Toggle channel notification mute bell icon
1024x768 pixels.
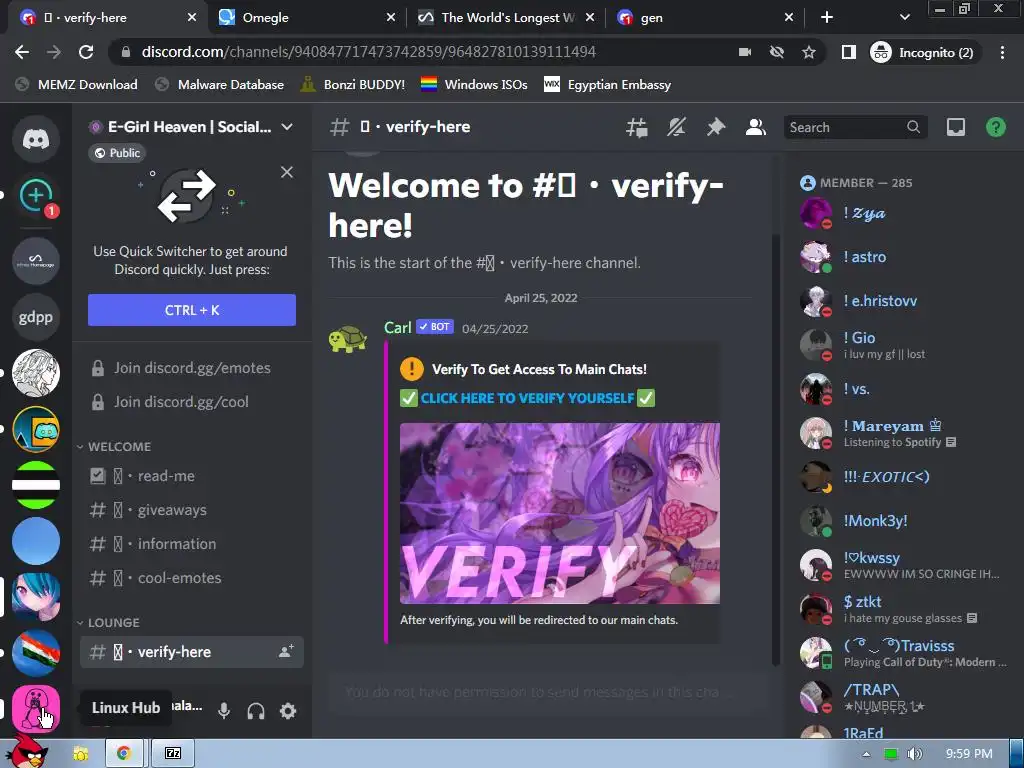[677, 127]
